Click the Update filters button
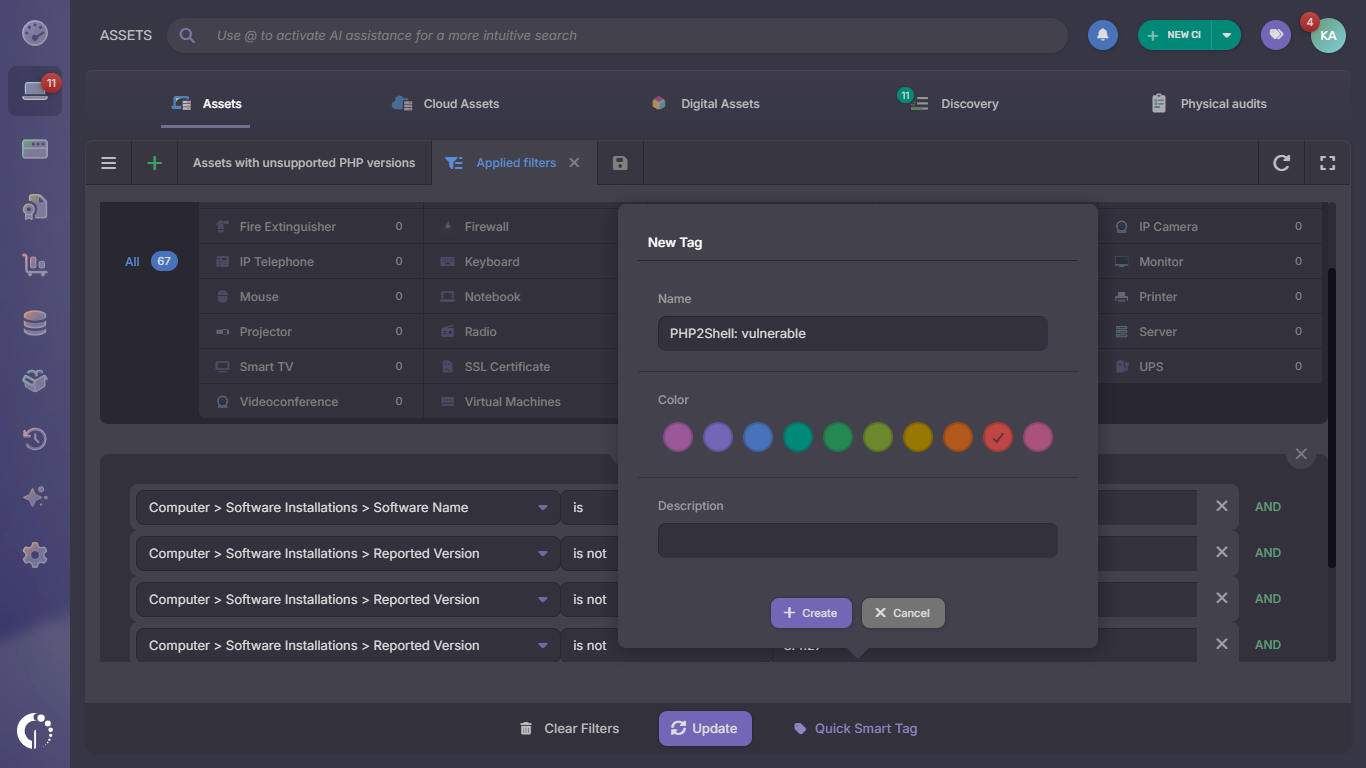1366x768 pixels. pyautogui.click(x=705, y=728)
